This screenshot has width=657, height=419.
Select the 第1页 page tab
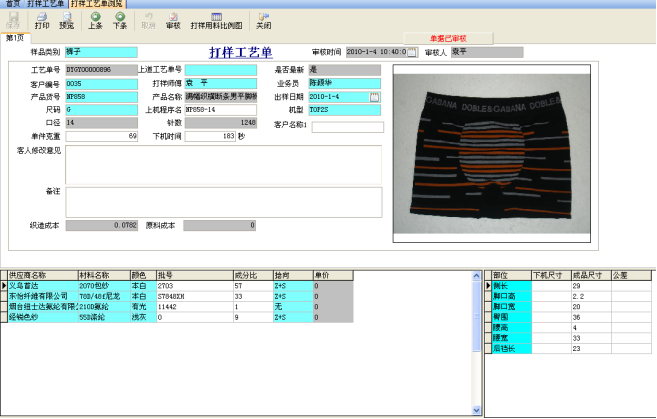pyautogui.click(x=15, y=38)
